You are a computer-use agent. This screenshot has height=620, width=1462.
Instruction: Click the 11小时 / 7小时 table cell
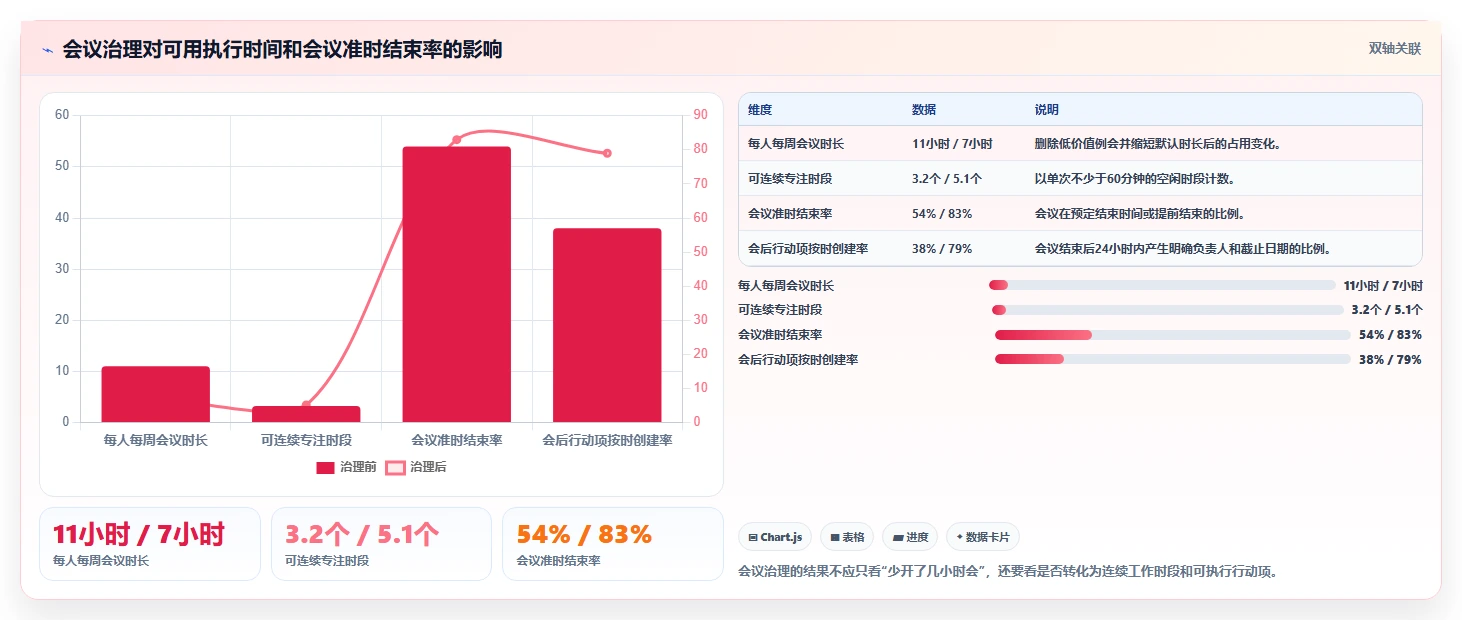[952, 144]
